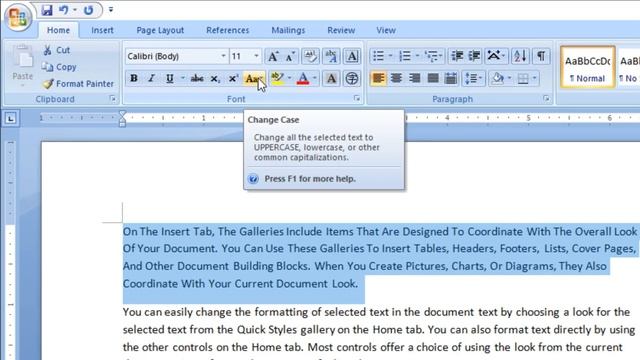Open the Calibri font name dropdown
The width and height of the screenshot is (640, 360).
click(x=223, y=56)
